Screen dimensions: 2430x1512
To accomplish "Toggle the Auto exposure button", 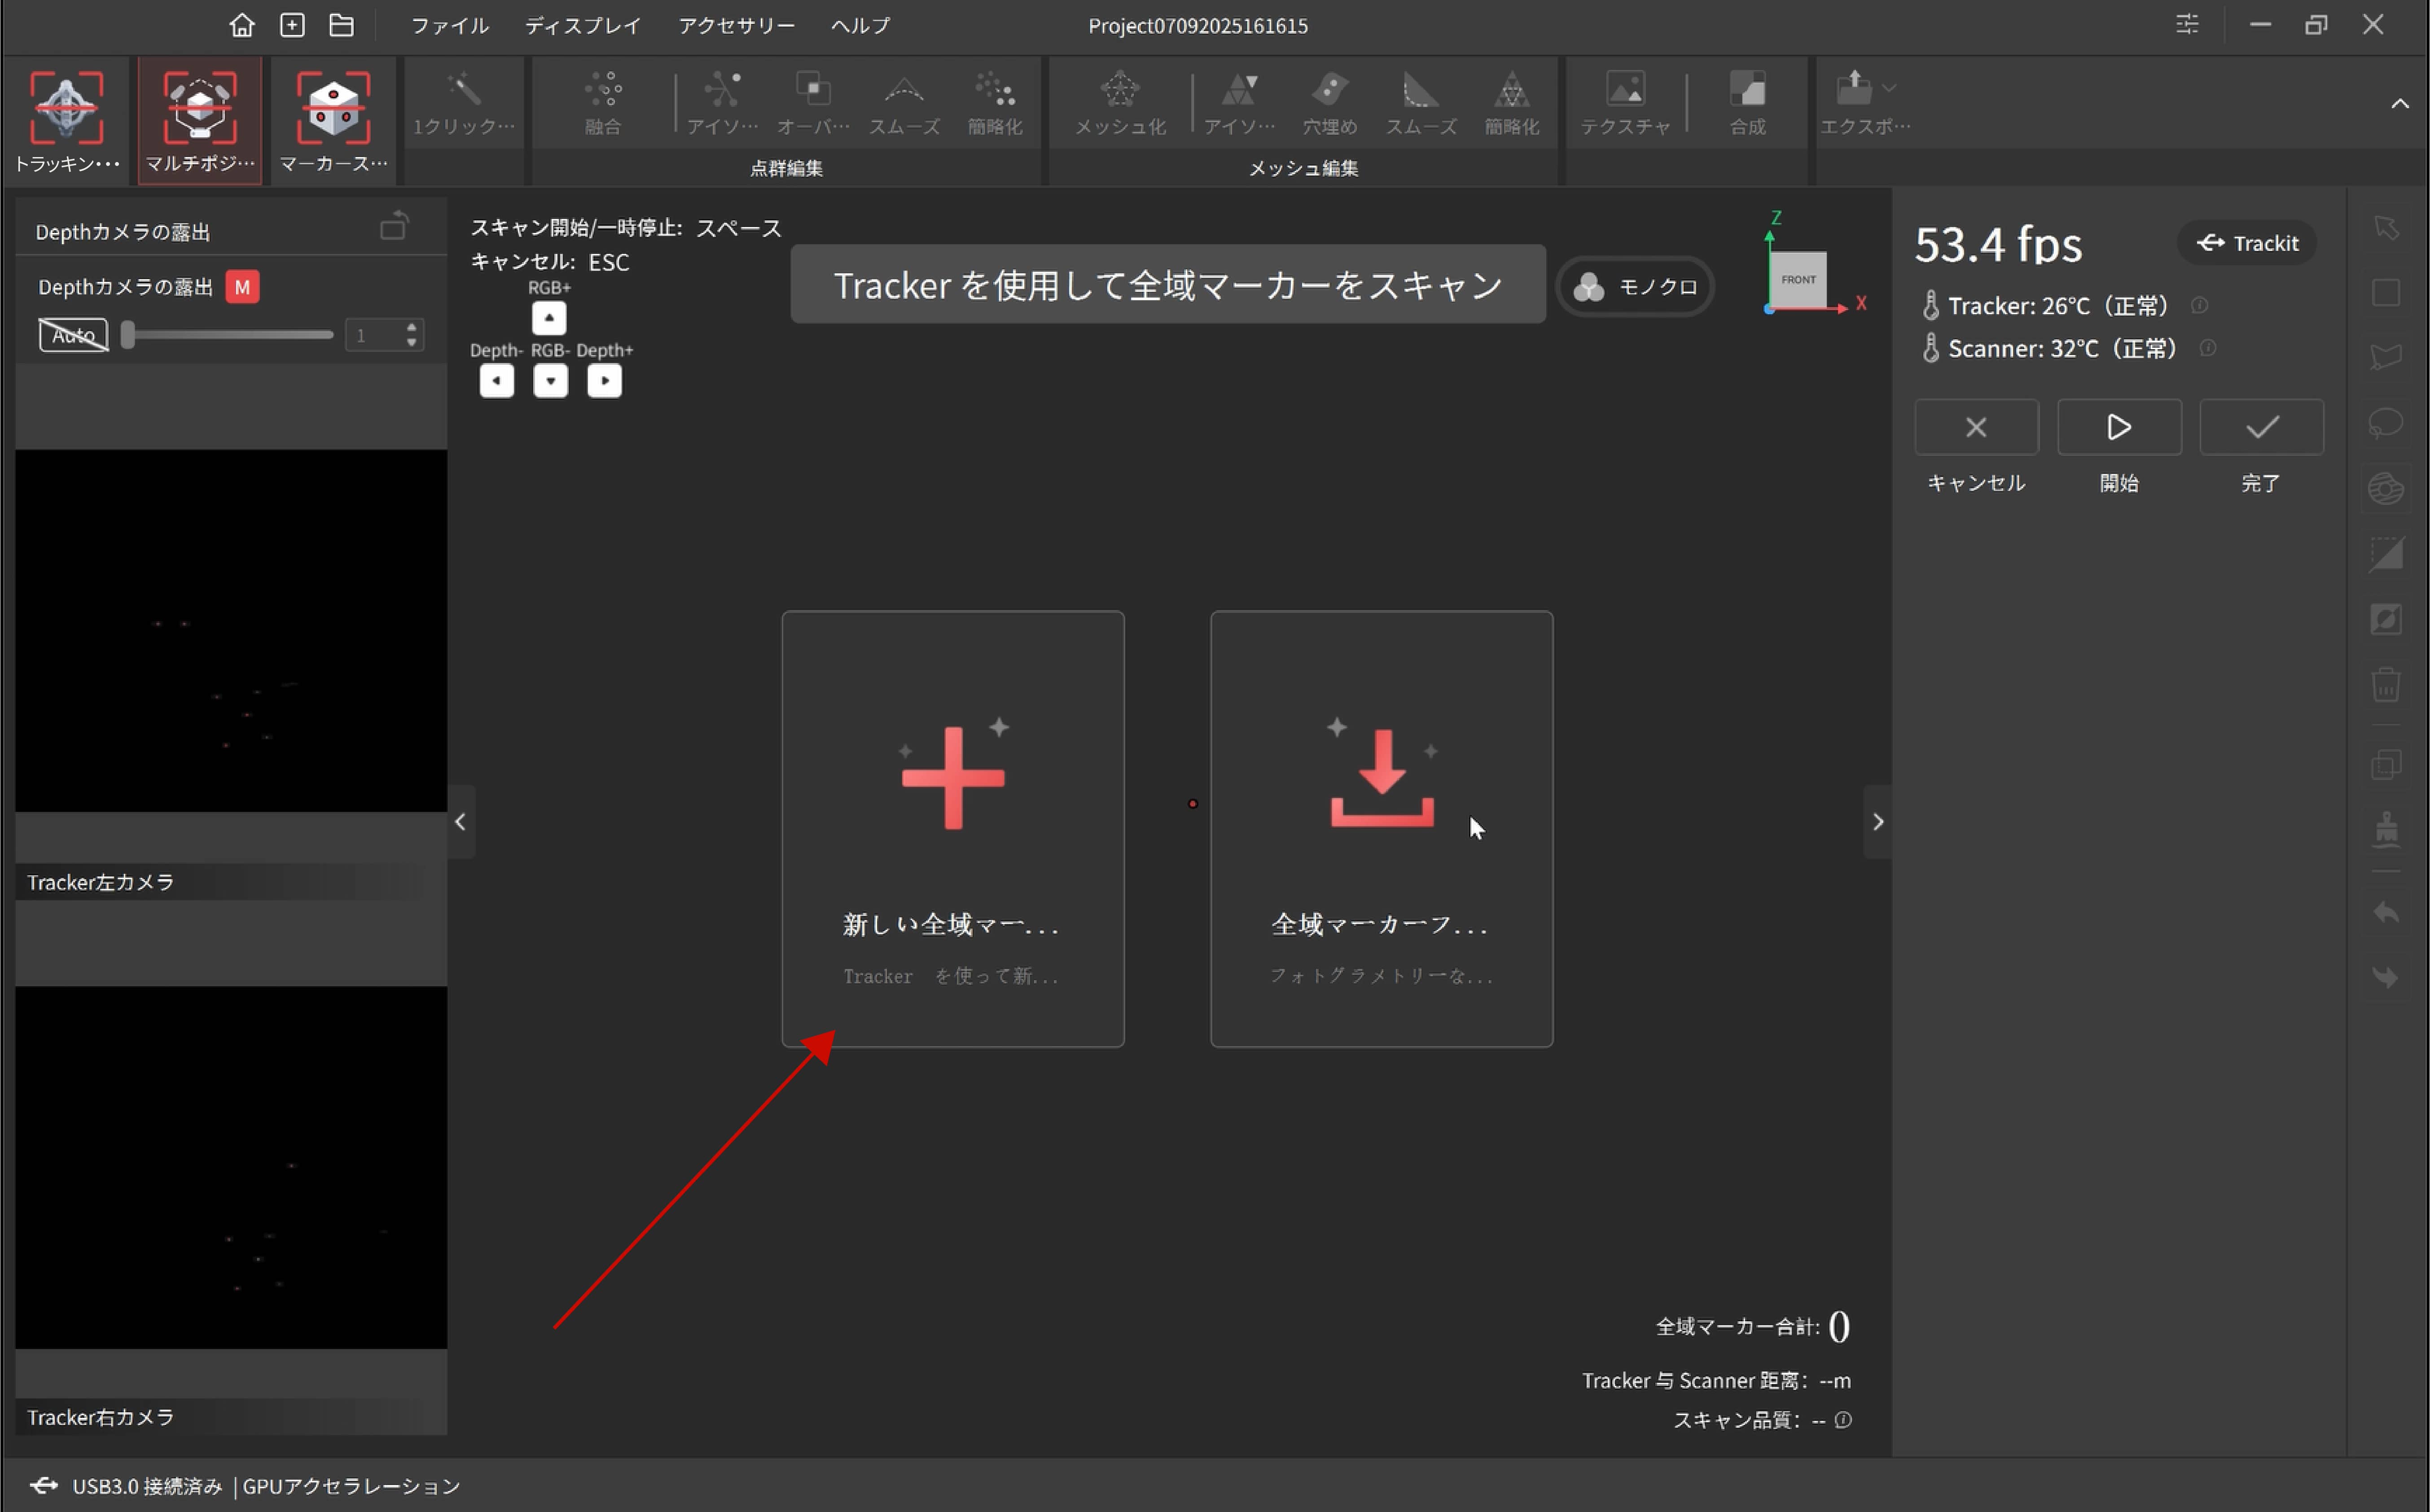I will pyautogui.click(x=73, y=335).
